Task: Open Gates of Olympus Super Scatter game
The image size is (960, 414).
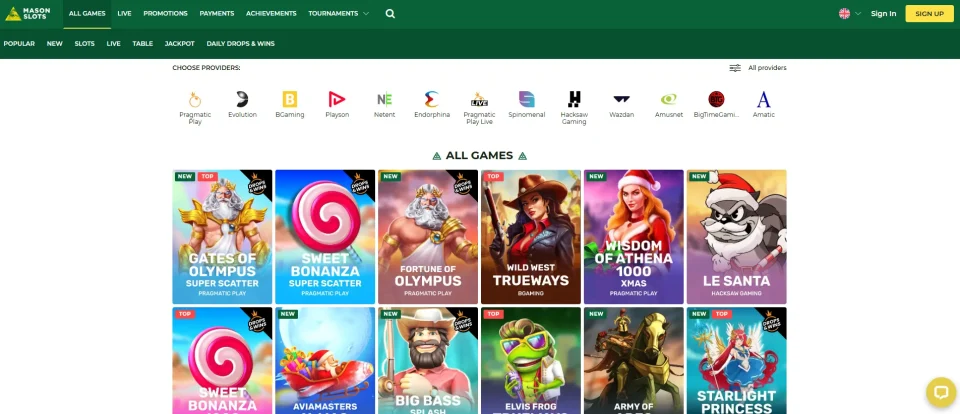Action: click(222, 237)
